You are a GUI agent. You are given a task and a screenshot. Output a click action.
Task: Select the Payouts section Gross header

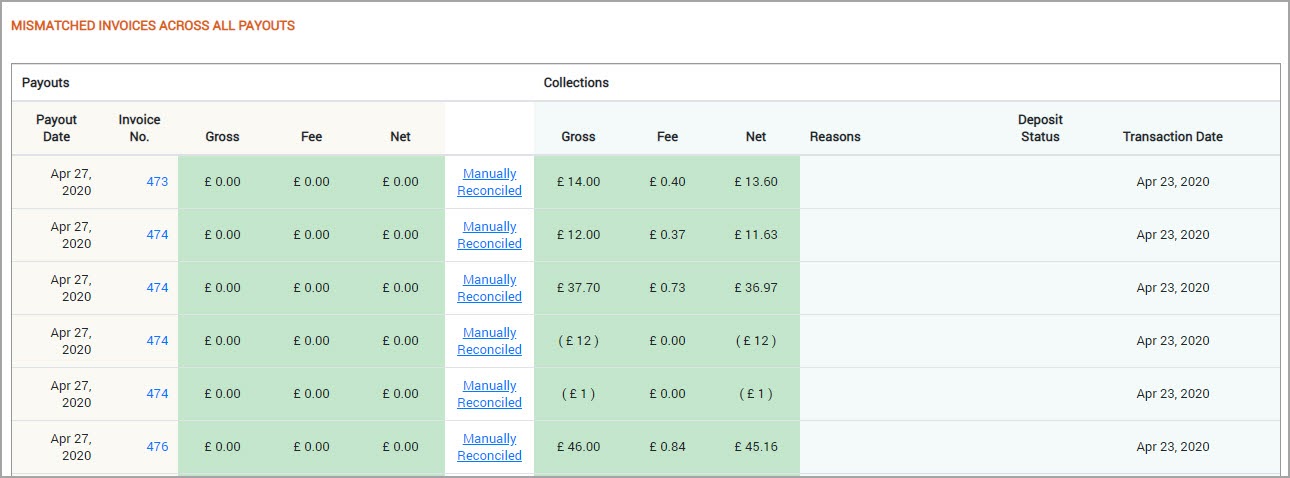(x=222, y=137)
